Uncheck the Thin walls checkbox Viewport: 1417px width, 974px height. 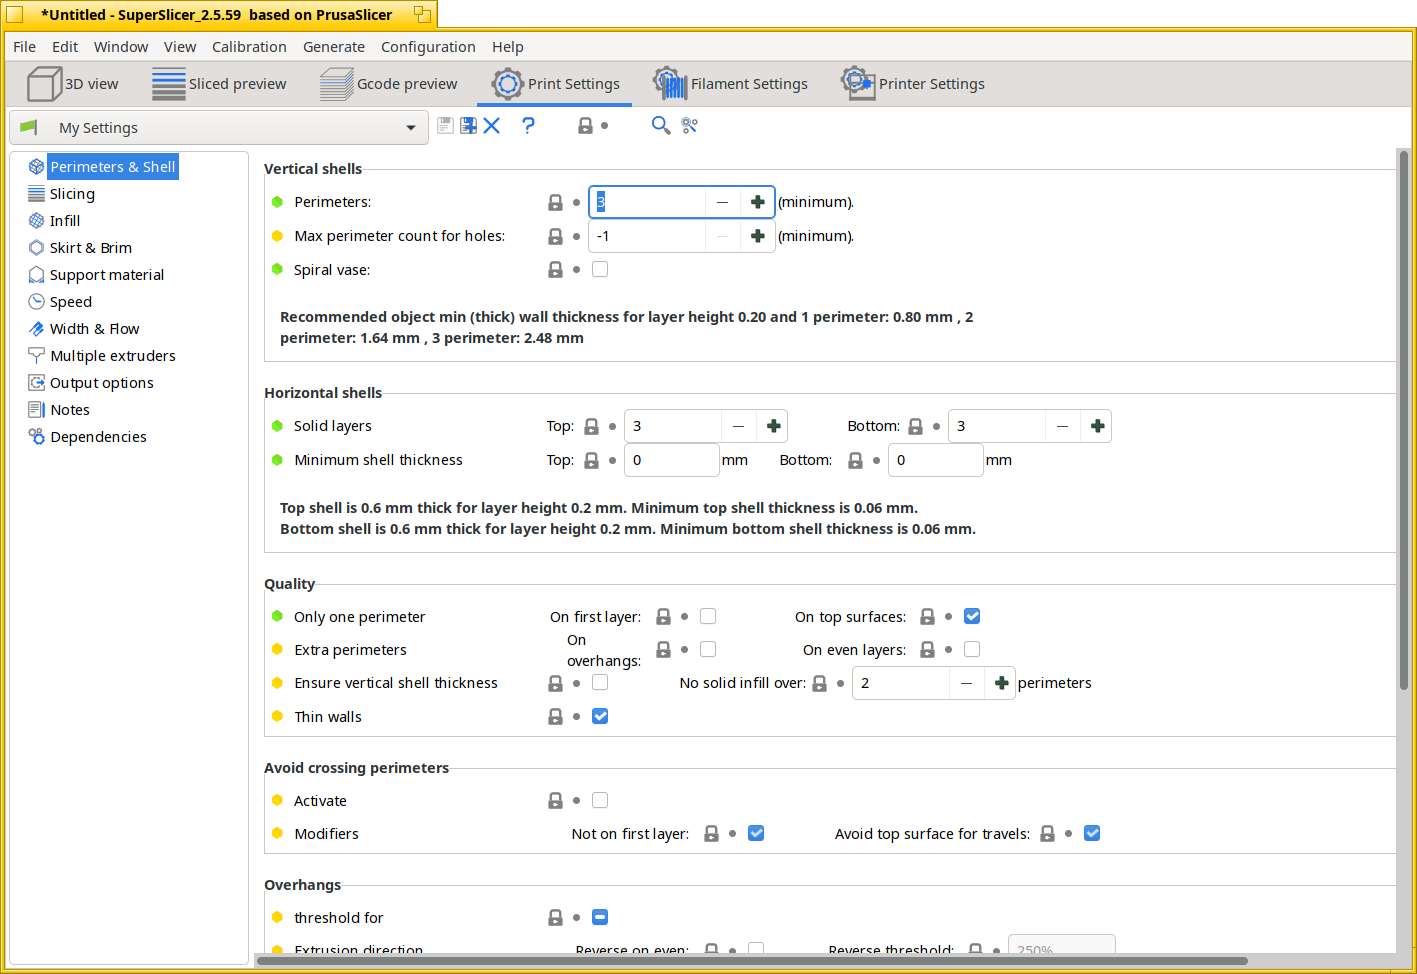600,716
